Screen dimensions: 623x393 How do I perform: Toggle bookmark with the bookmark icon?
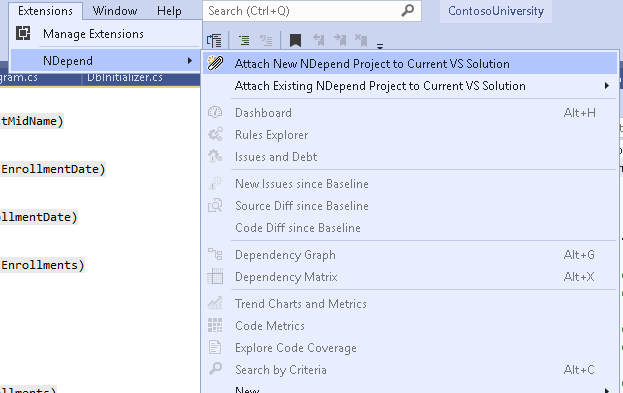pos(295,40)
